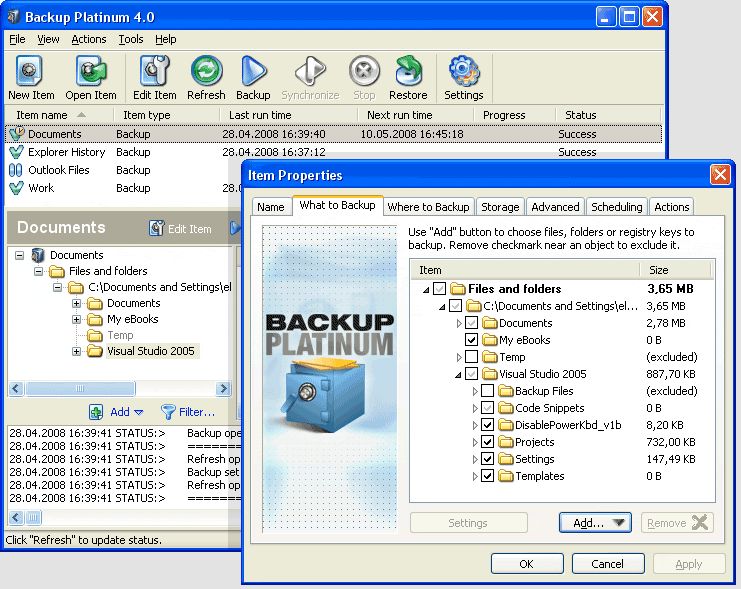Viewport: 741px width, 589px height.
Task: Uncheck the Settings folder checkbox in tree
Action: tap(487, 459)
